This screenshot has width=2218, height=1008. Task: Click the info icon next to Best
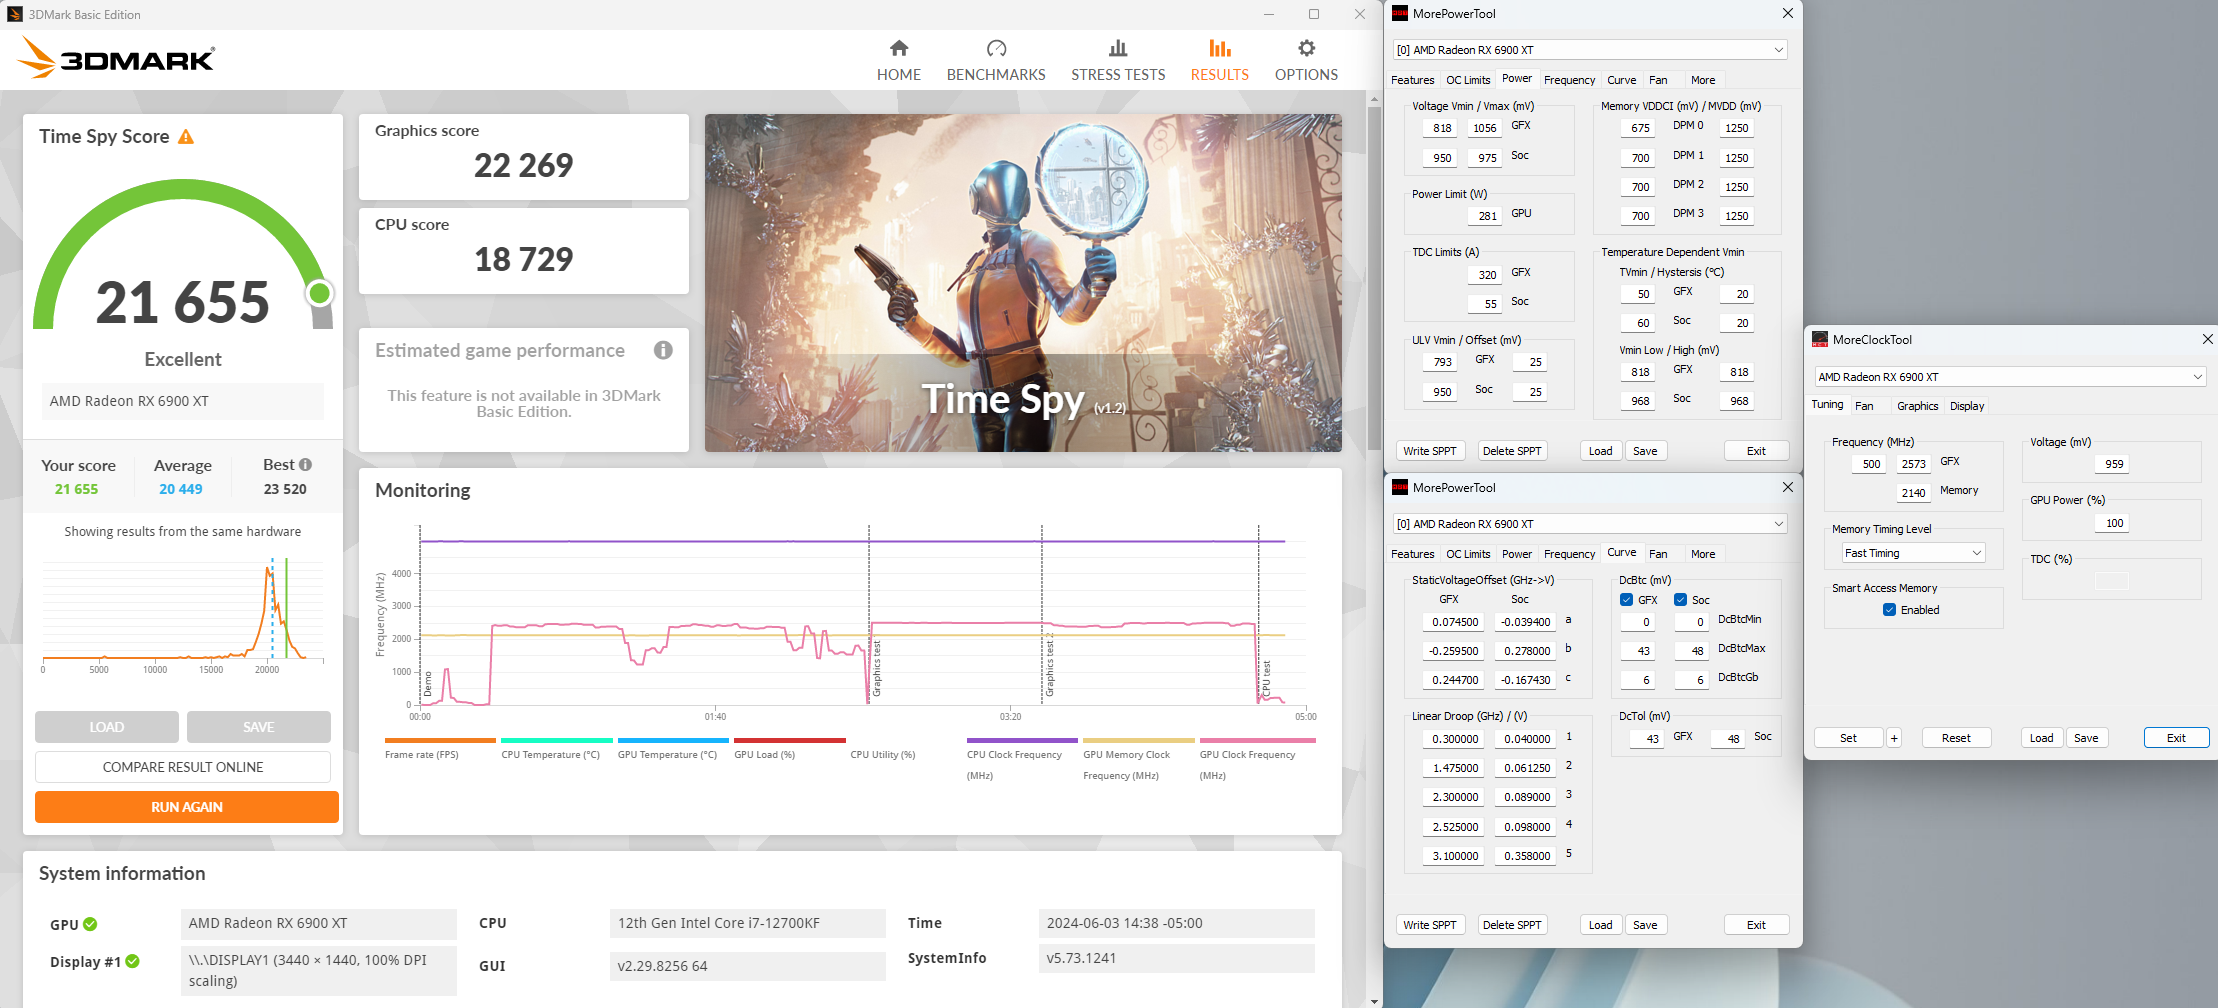pos(306,465)
